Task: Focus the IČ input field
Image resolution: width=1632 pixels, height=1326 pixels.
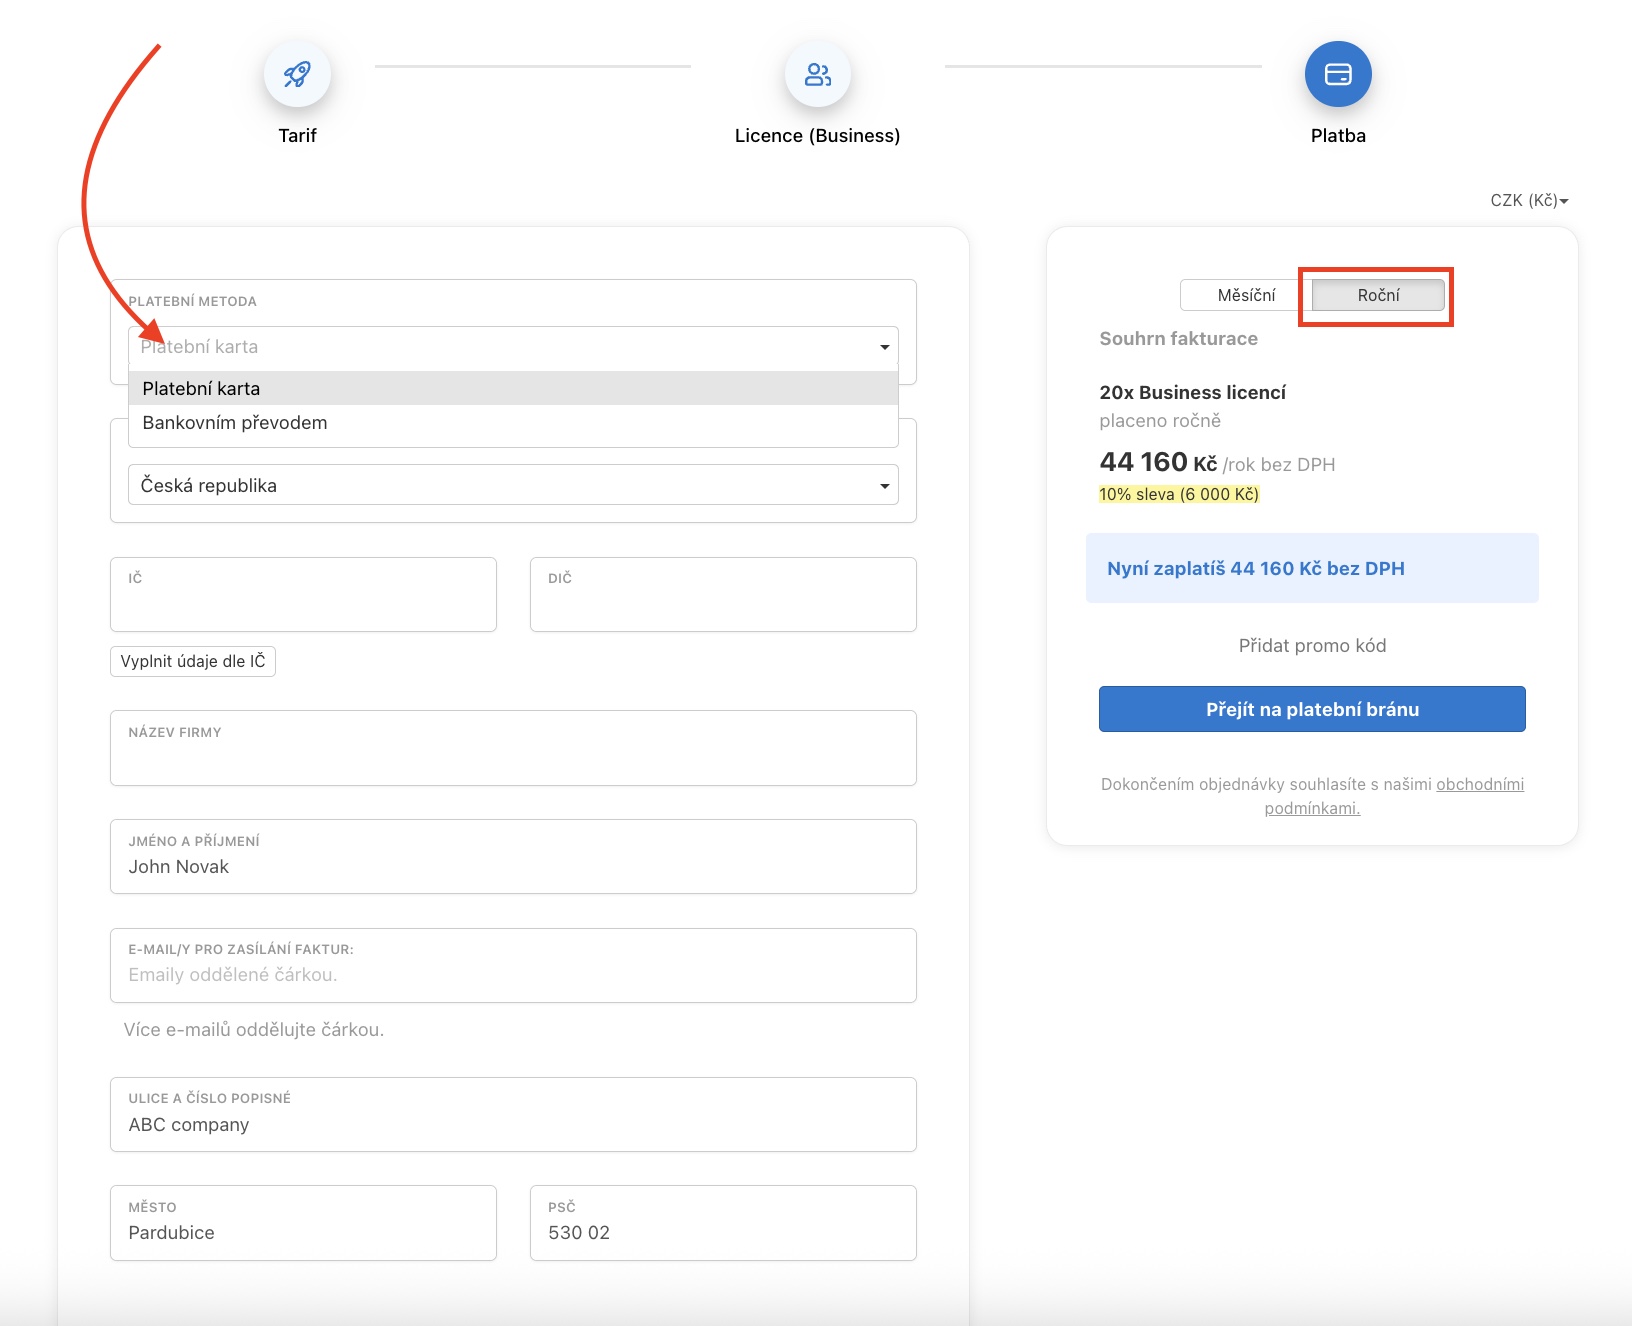Action: coord(303,603)
